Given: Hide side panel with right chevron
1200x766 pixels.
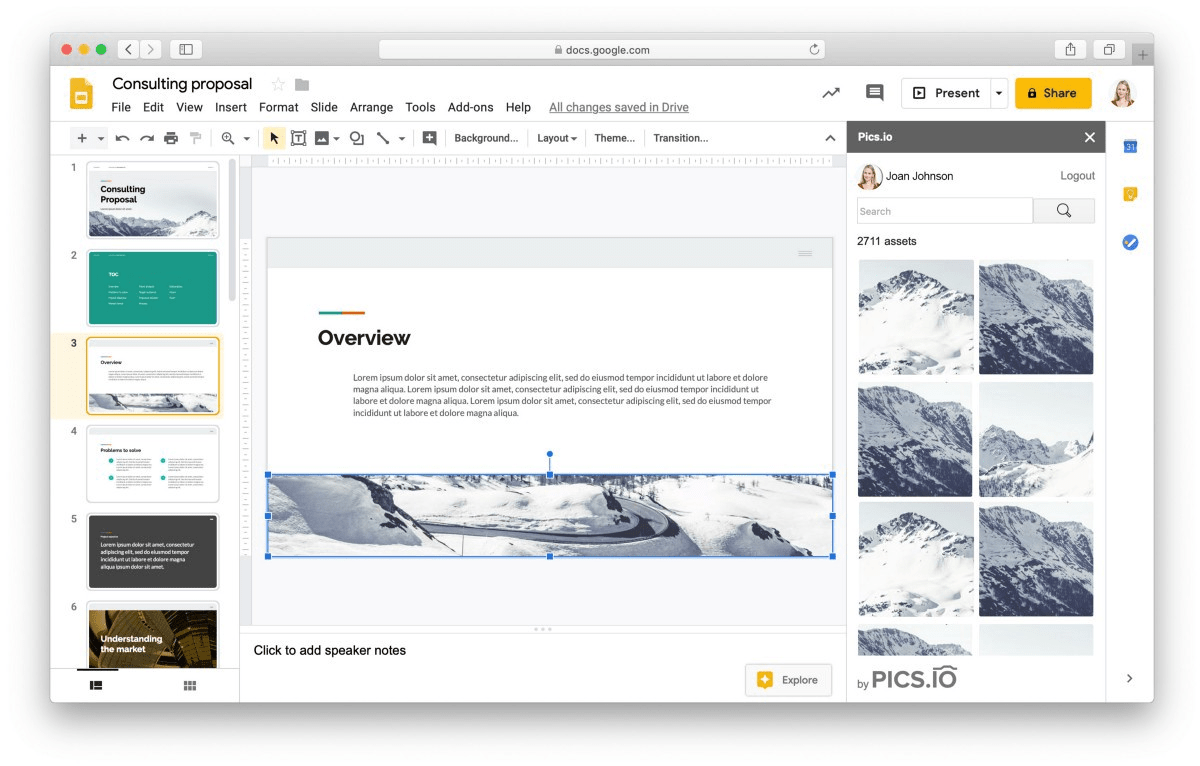Looking at the screenshot, I should pyautogui.click(x=1130, y=678).
